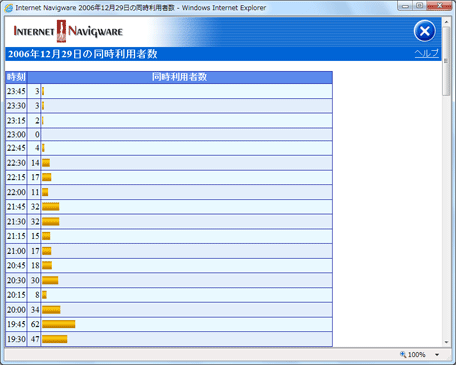Click the orange bar for 21:30
The height and width of the screenshot is (365, 456).
[x=51, y=222]
